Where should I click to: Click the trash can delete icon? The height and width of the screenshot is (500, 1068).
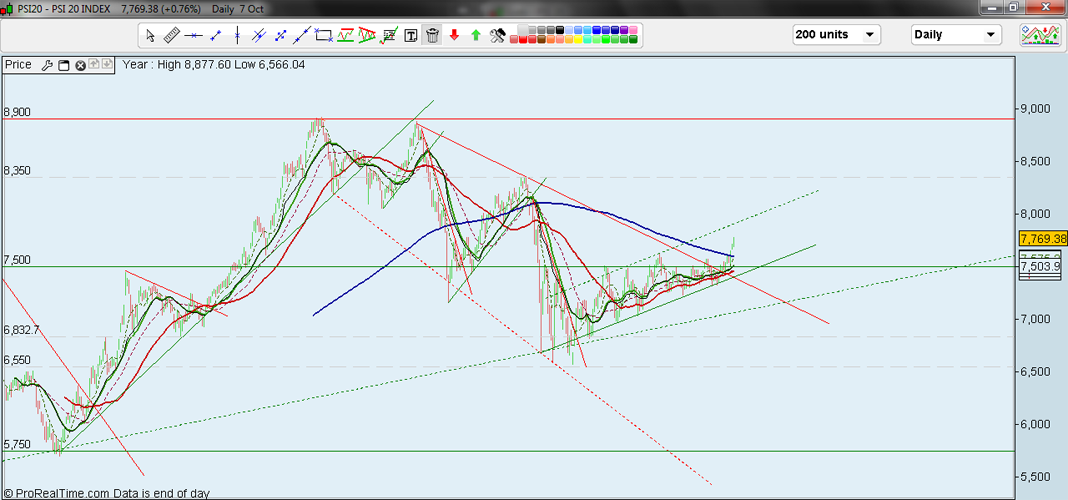(432, 35)
